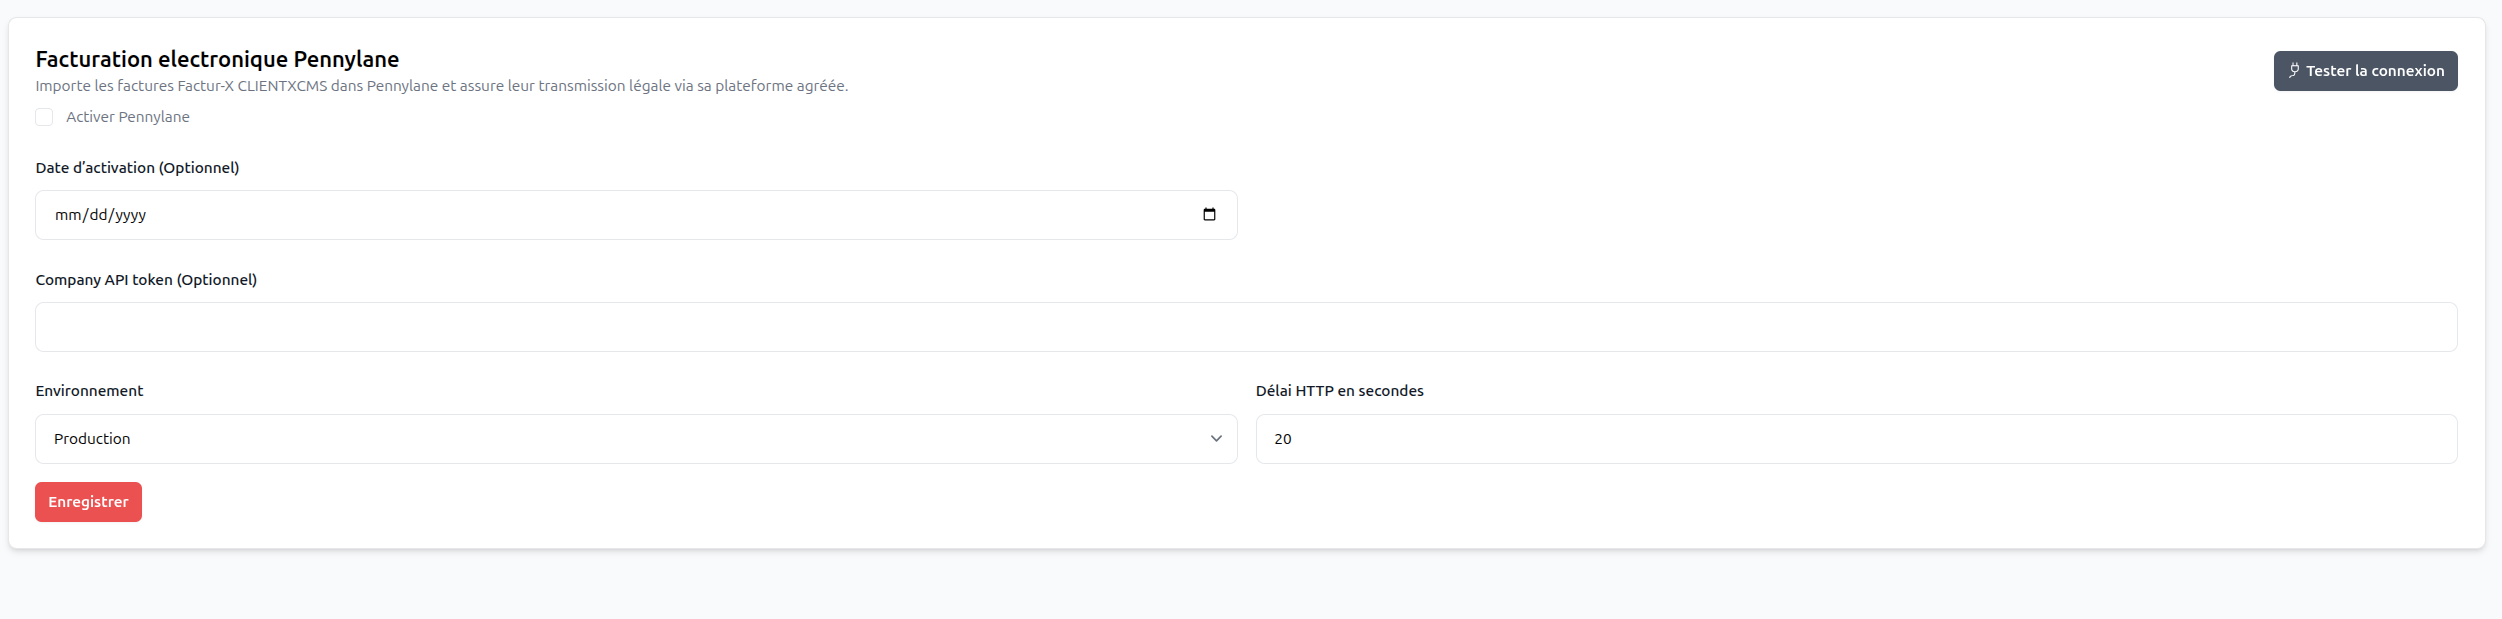
Task: Save settings with the Enregistrer button
Action: (88, 502)
